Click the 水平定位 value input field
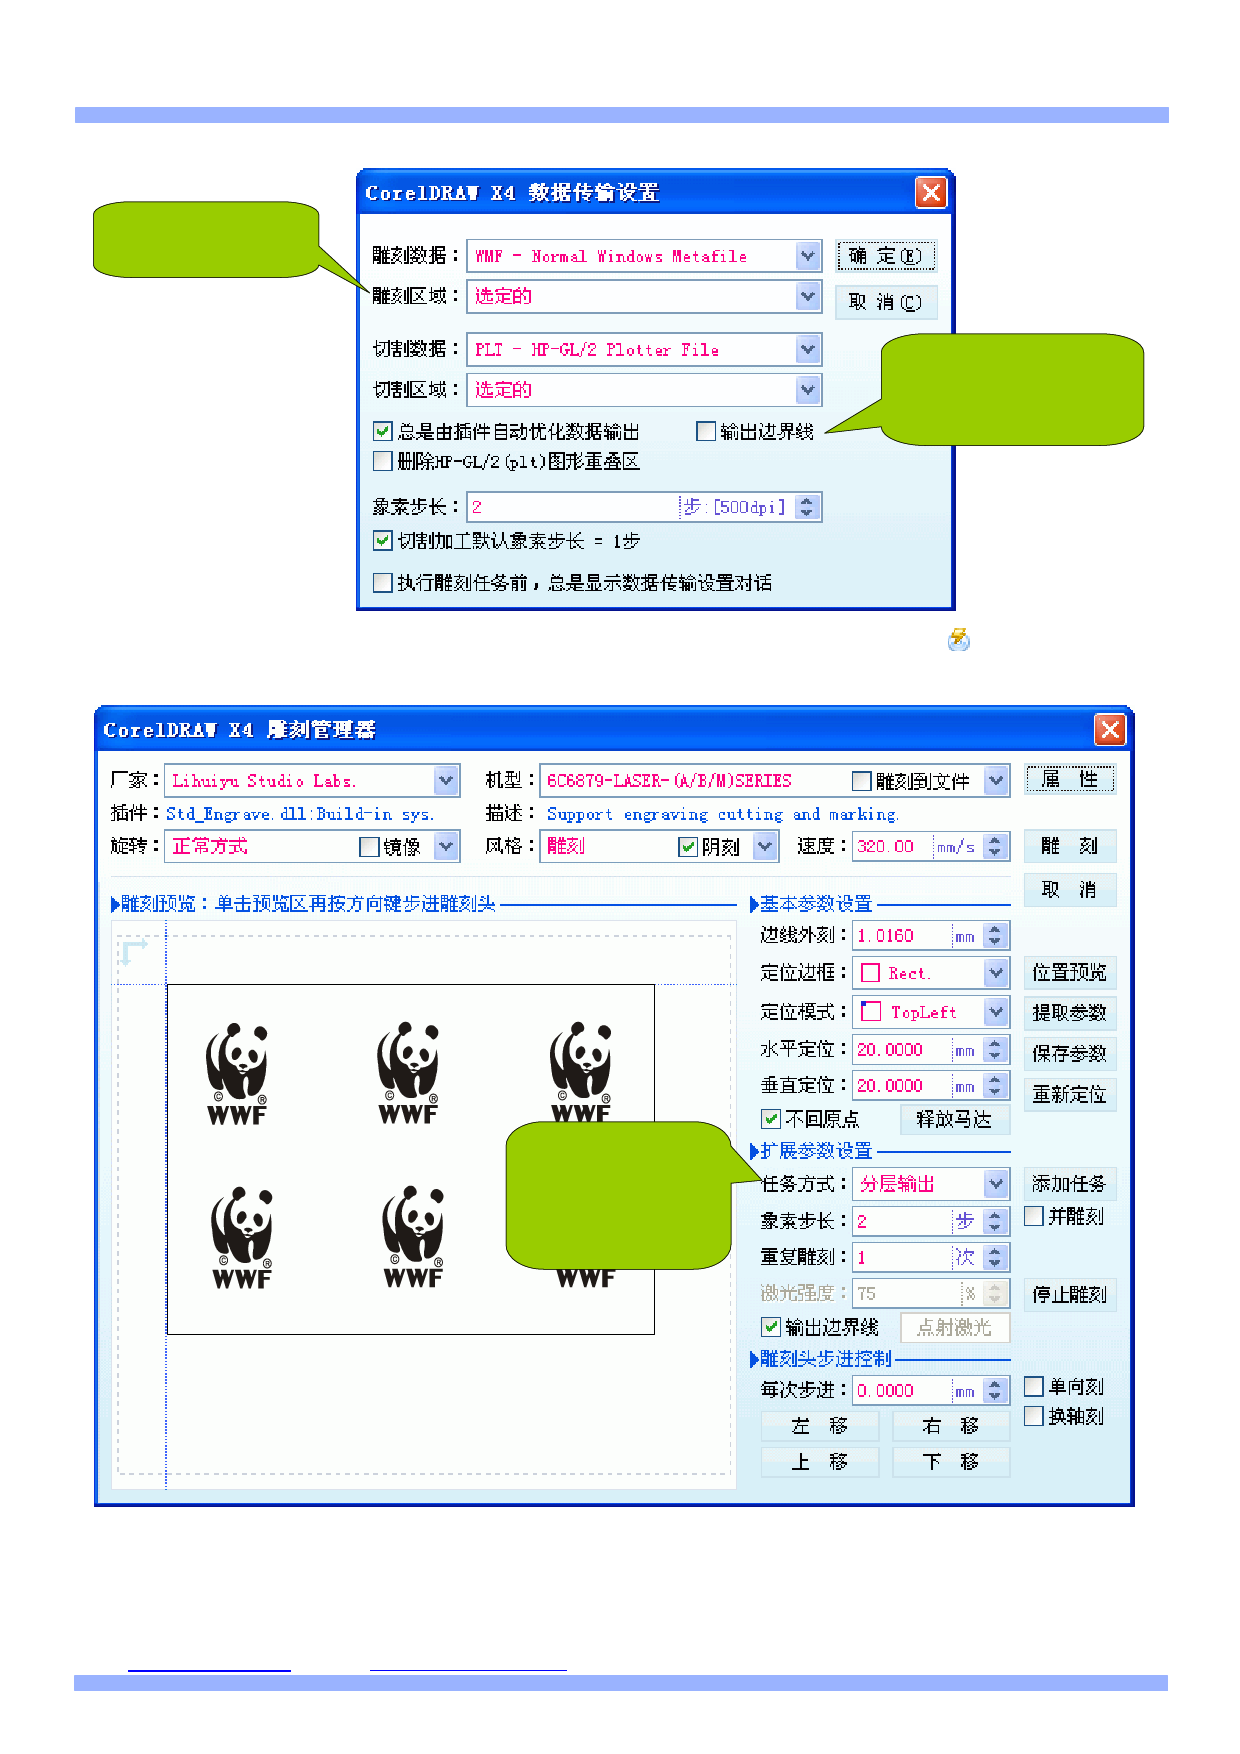1240x1754 pixels. coord(900,1050)
